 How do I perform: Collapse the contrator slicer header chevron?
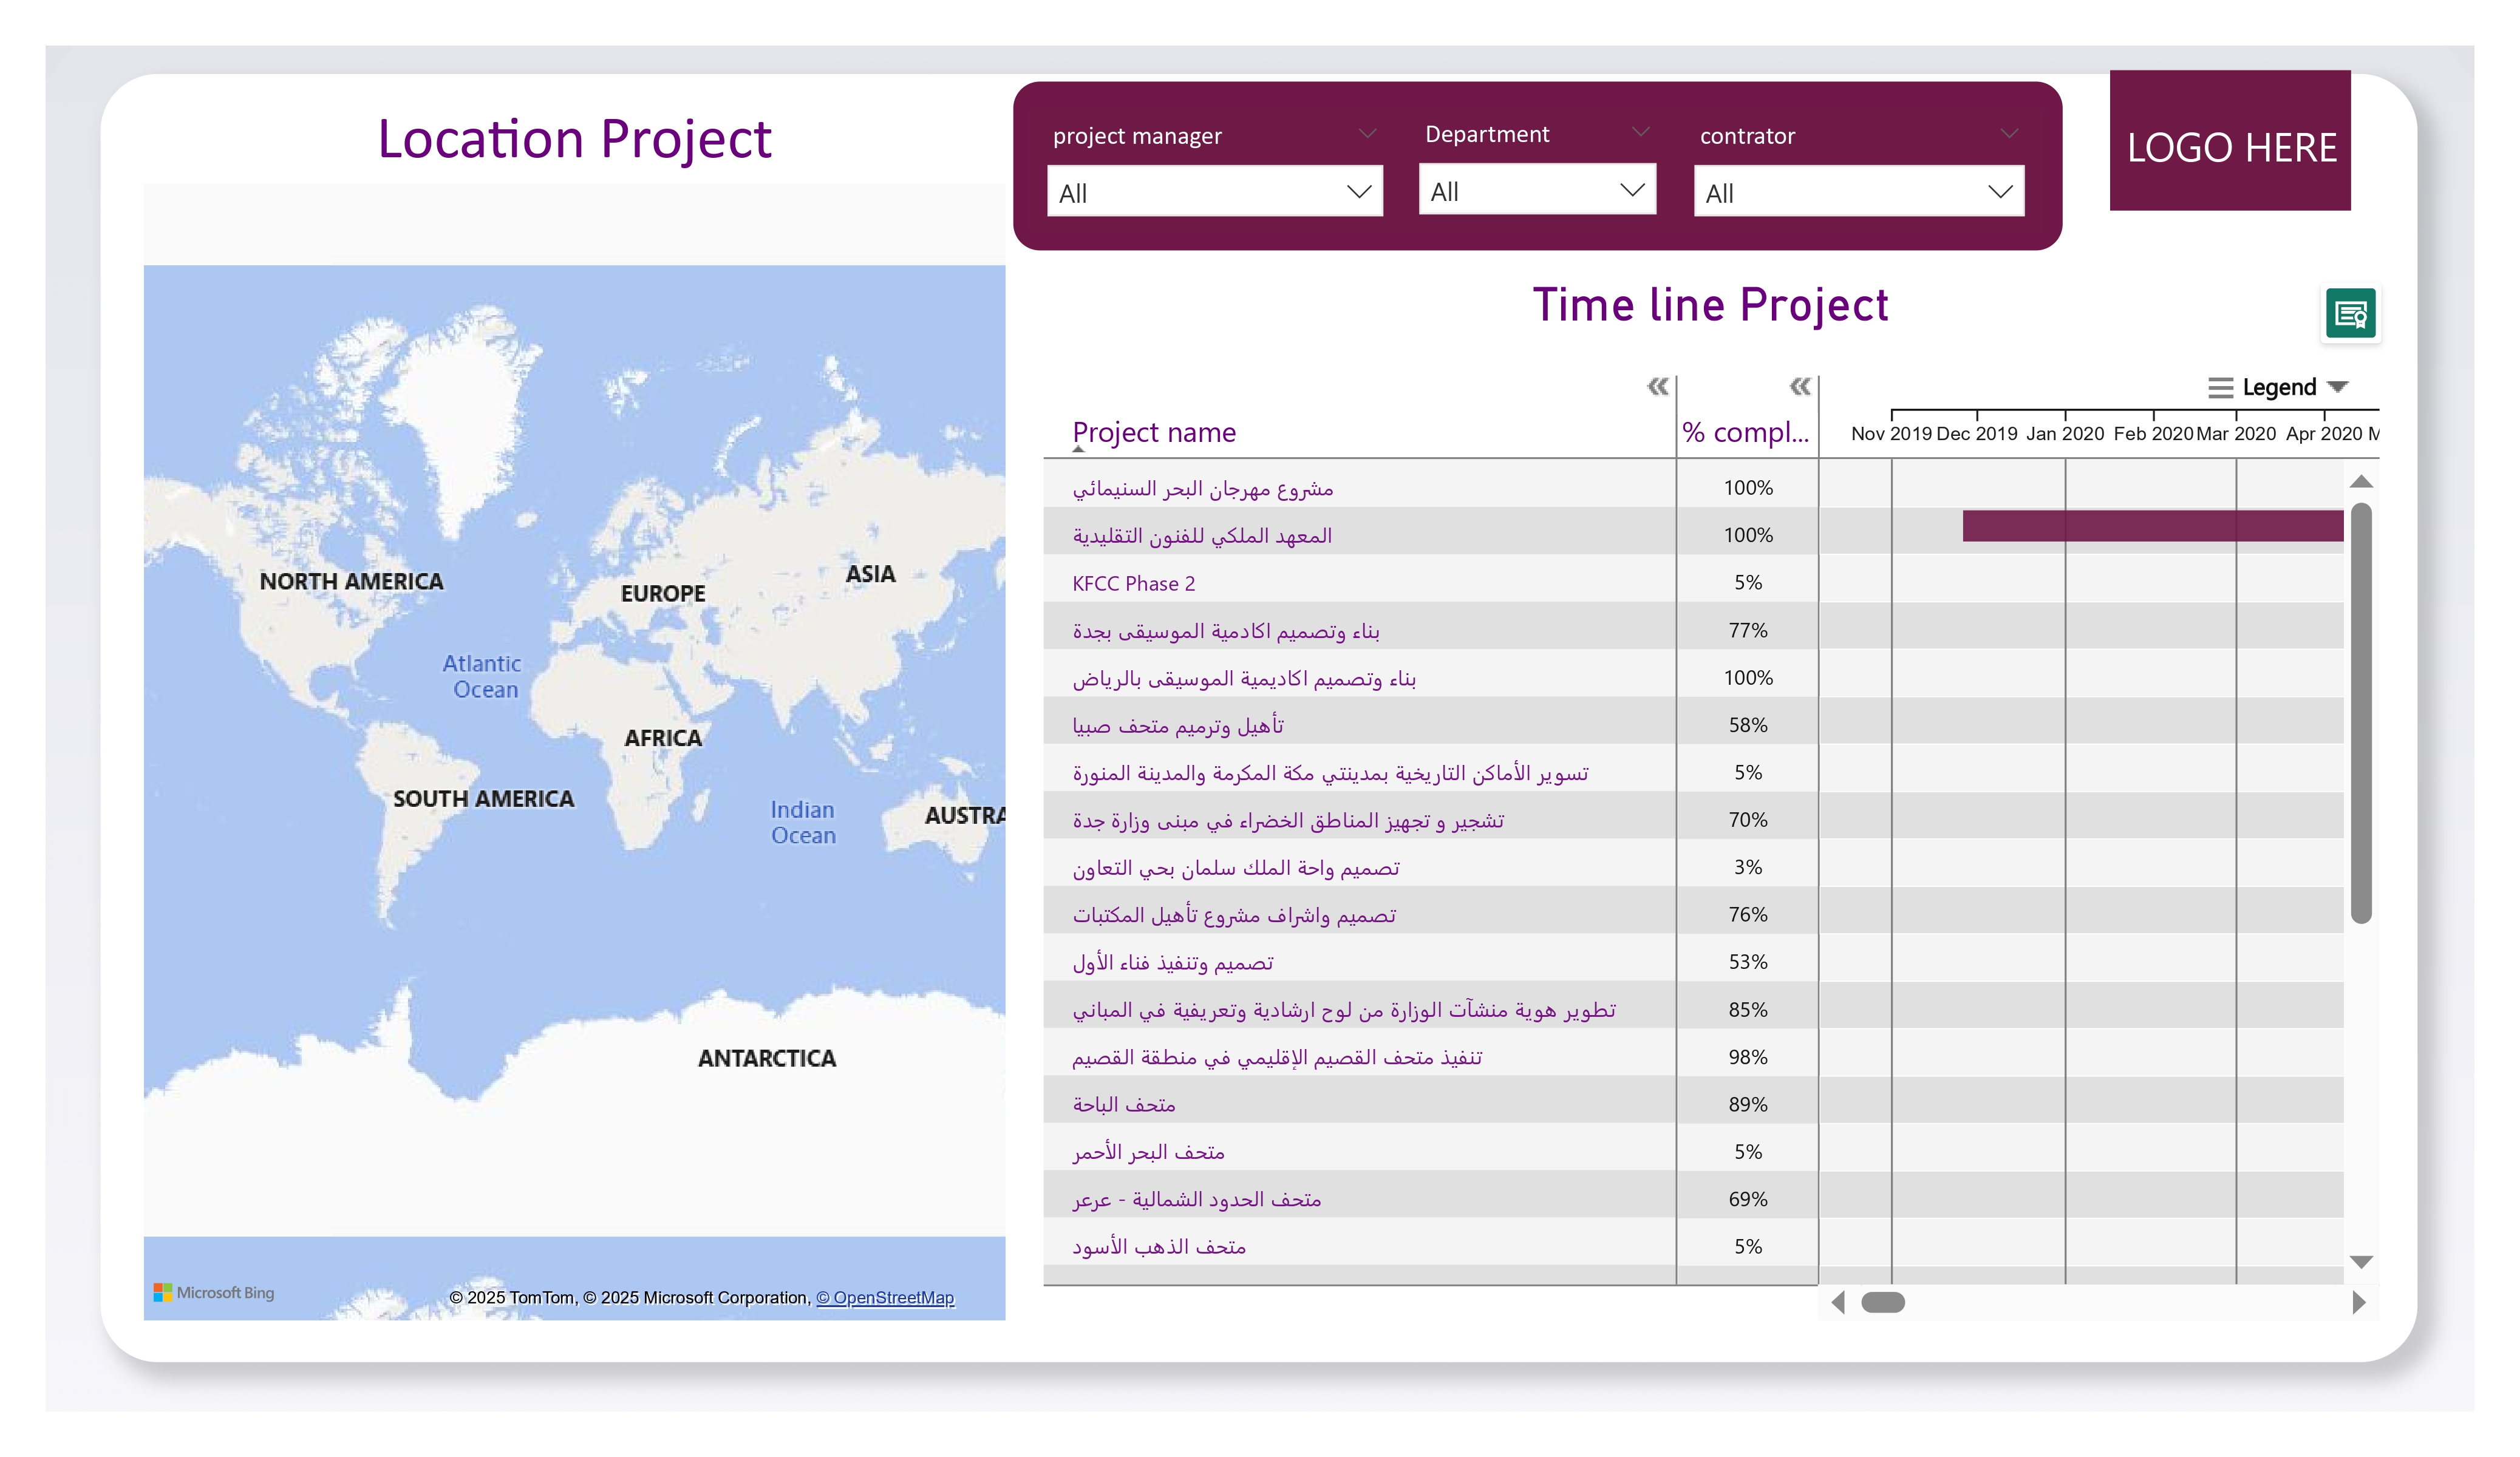coord(2009,133)
